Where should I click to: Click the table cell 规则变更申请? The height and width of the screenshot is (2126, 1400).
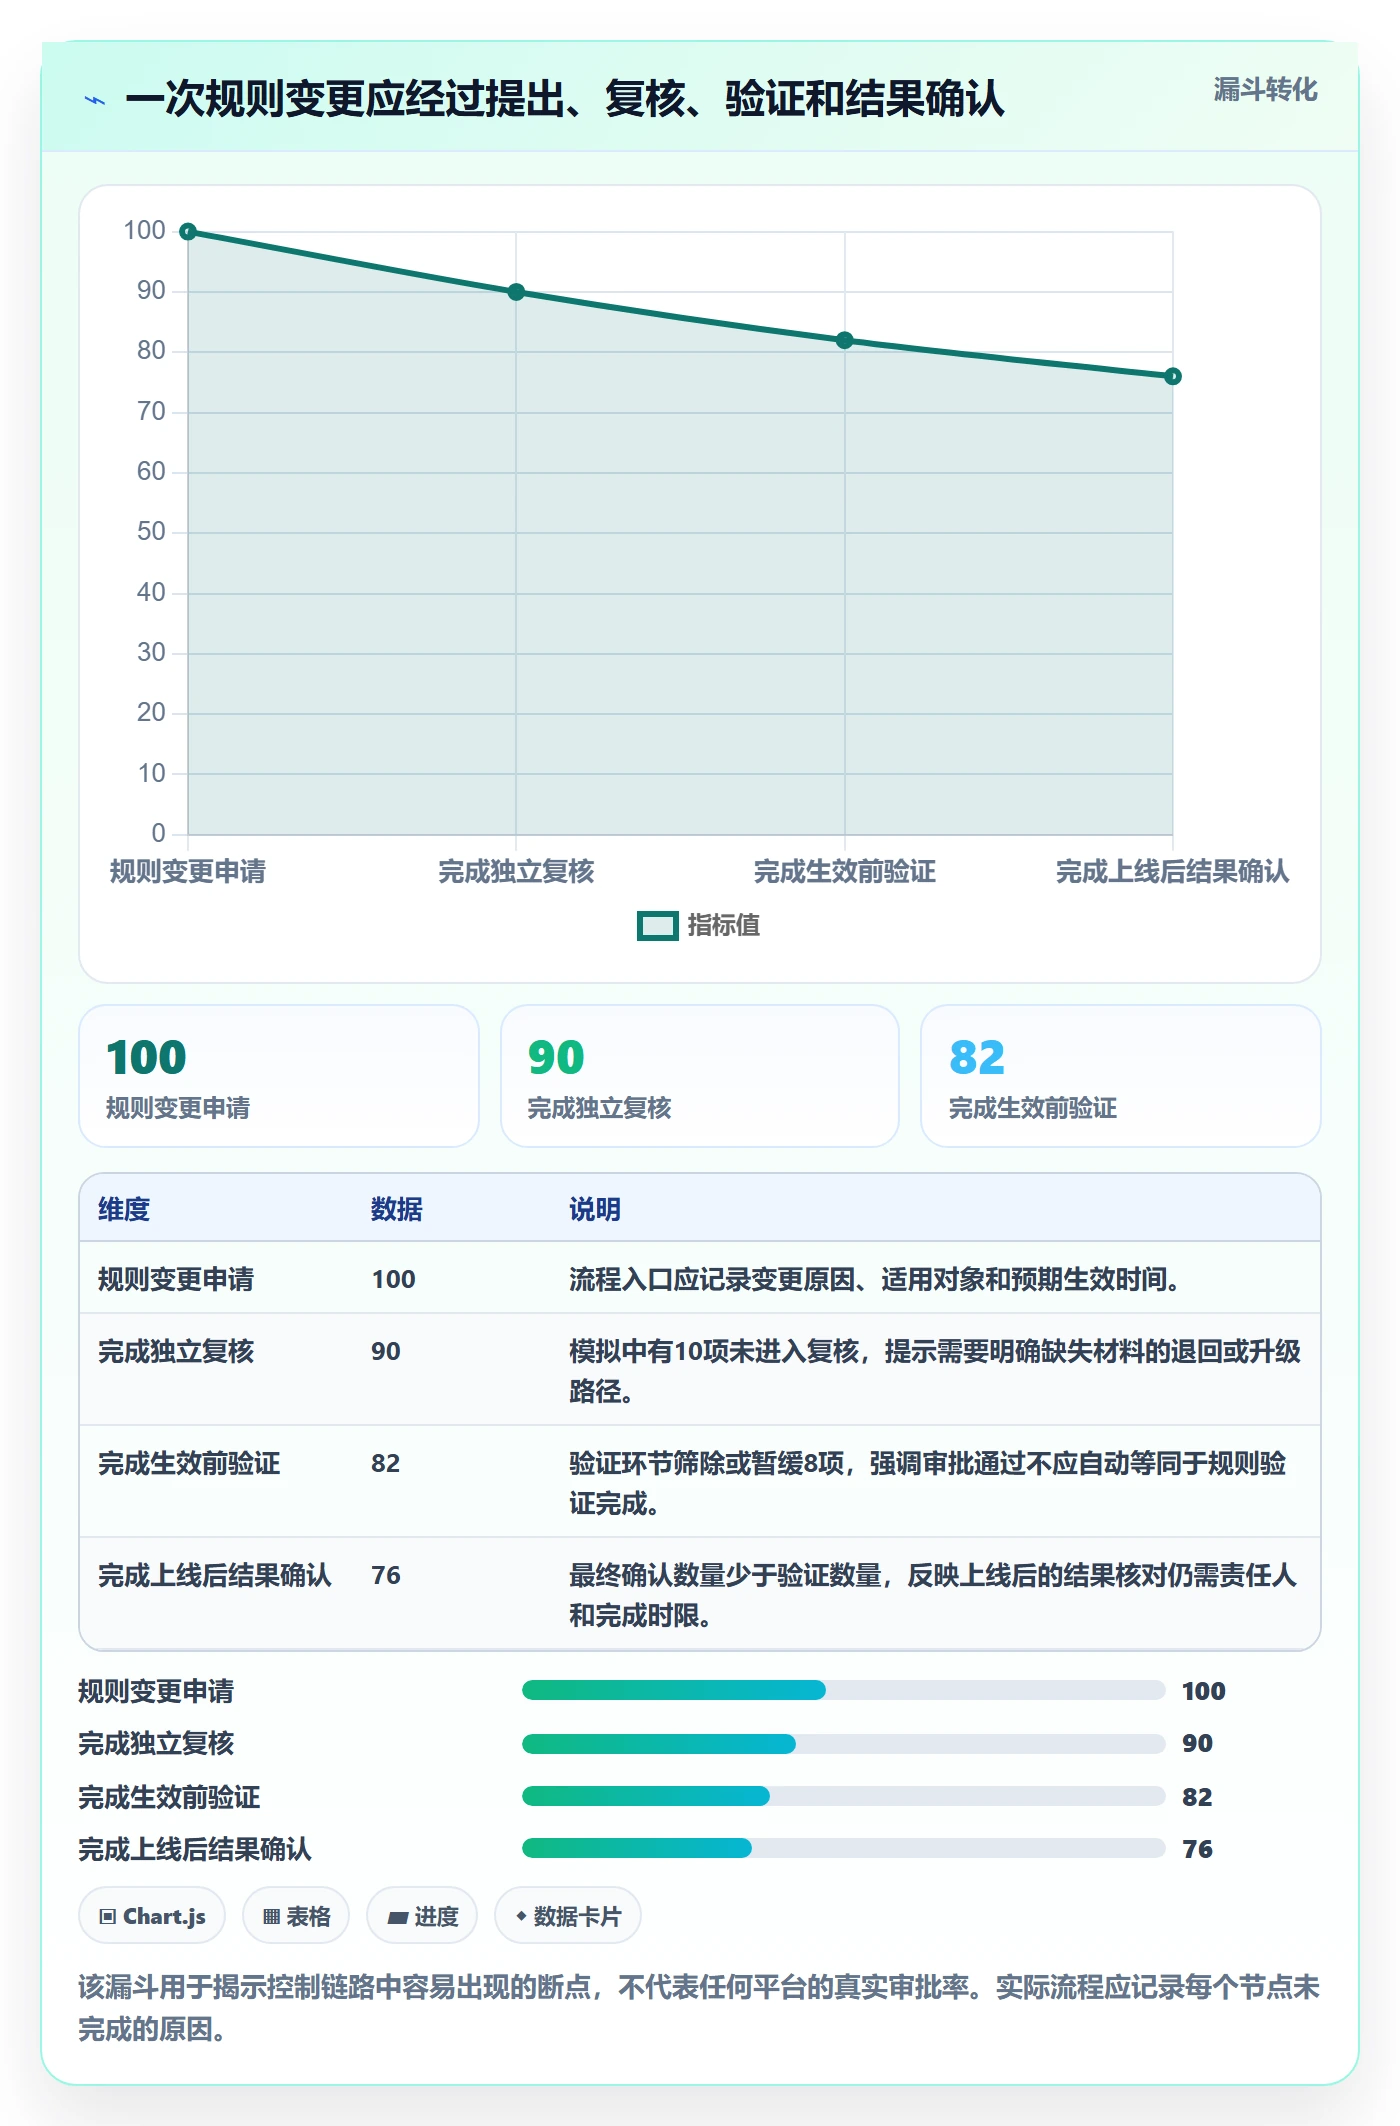coord(176,1280)
